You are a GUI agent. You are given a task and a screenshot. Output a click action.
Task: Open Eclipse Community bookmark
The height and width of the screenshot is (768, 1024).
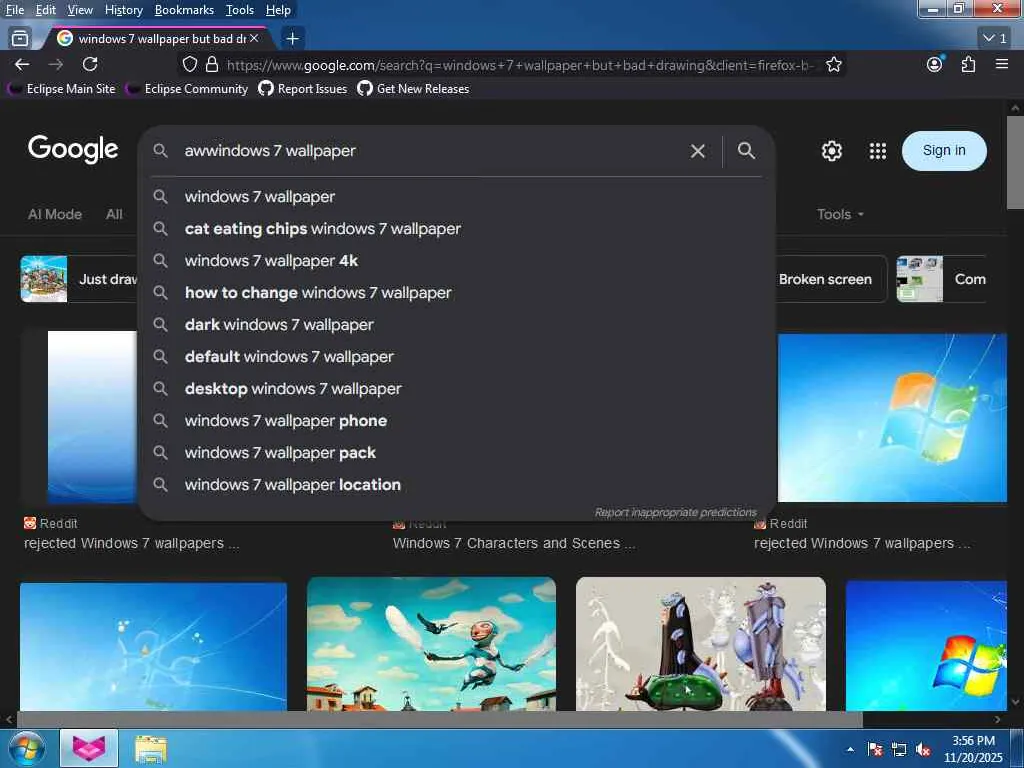(x=187, y=88)
